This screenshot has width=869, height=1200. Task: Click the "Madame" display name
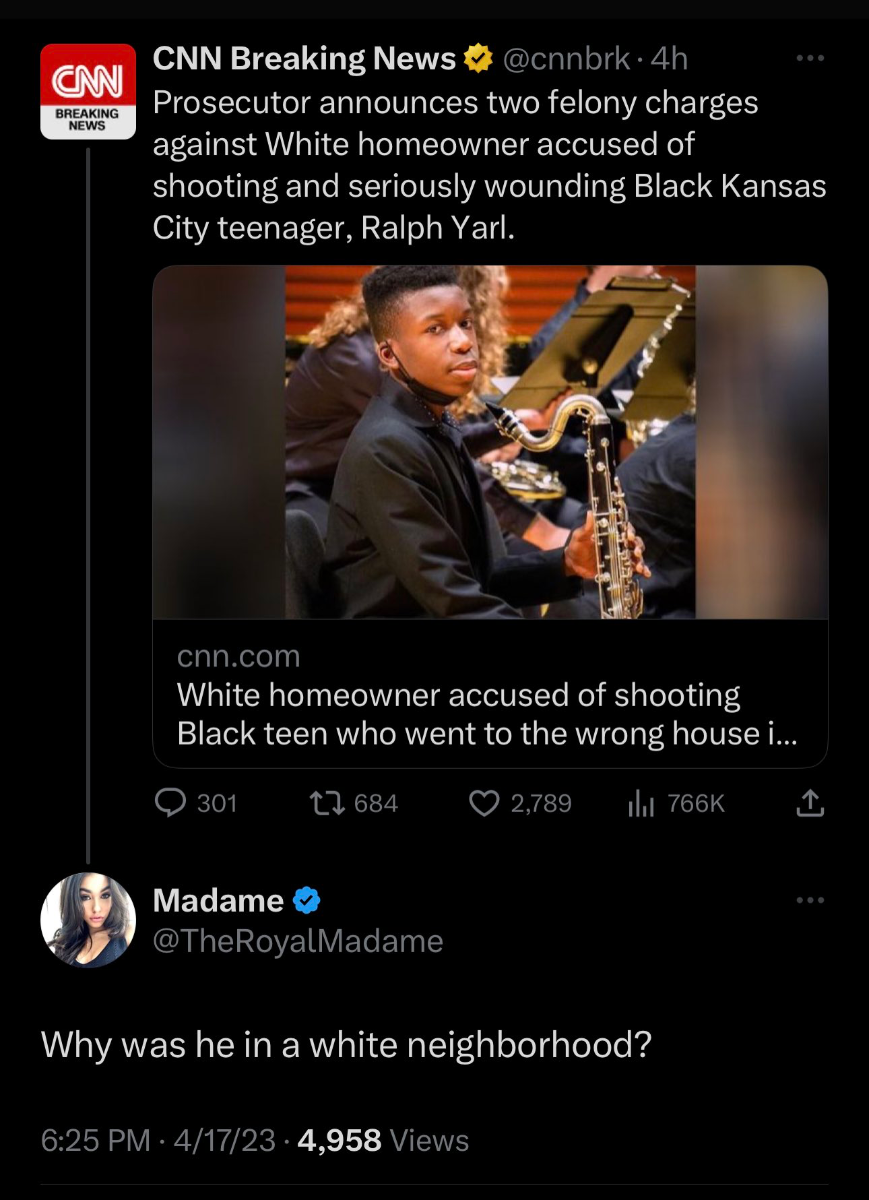click(x=218, y=901)
